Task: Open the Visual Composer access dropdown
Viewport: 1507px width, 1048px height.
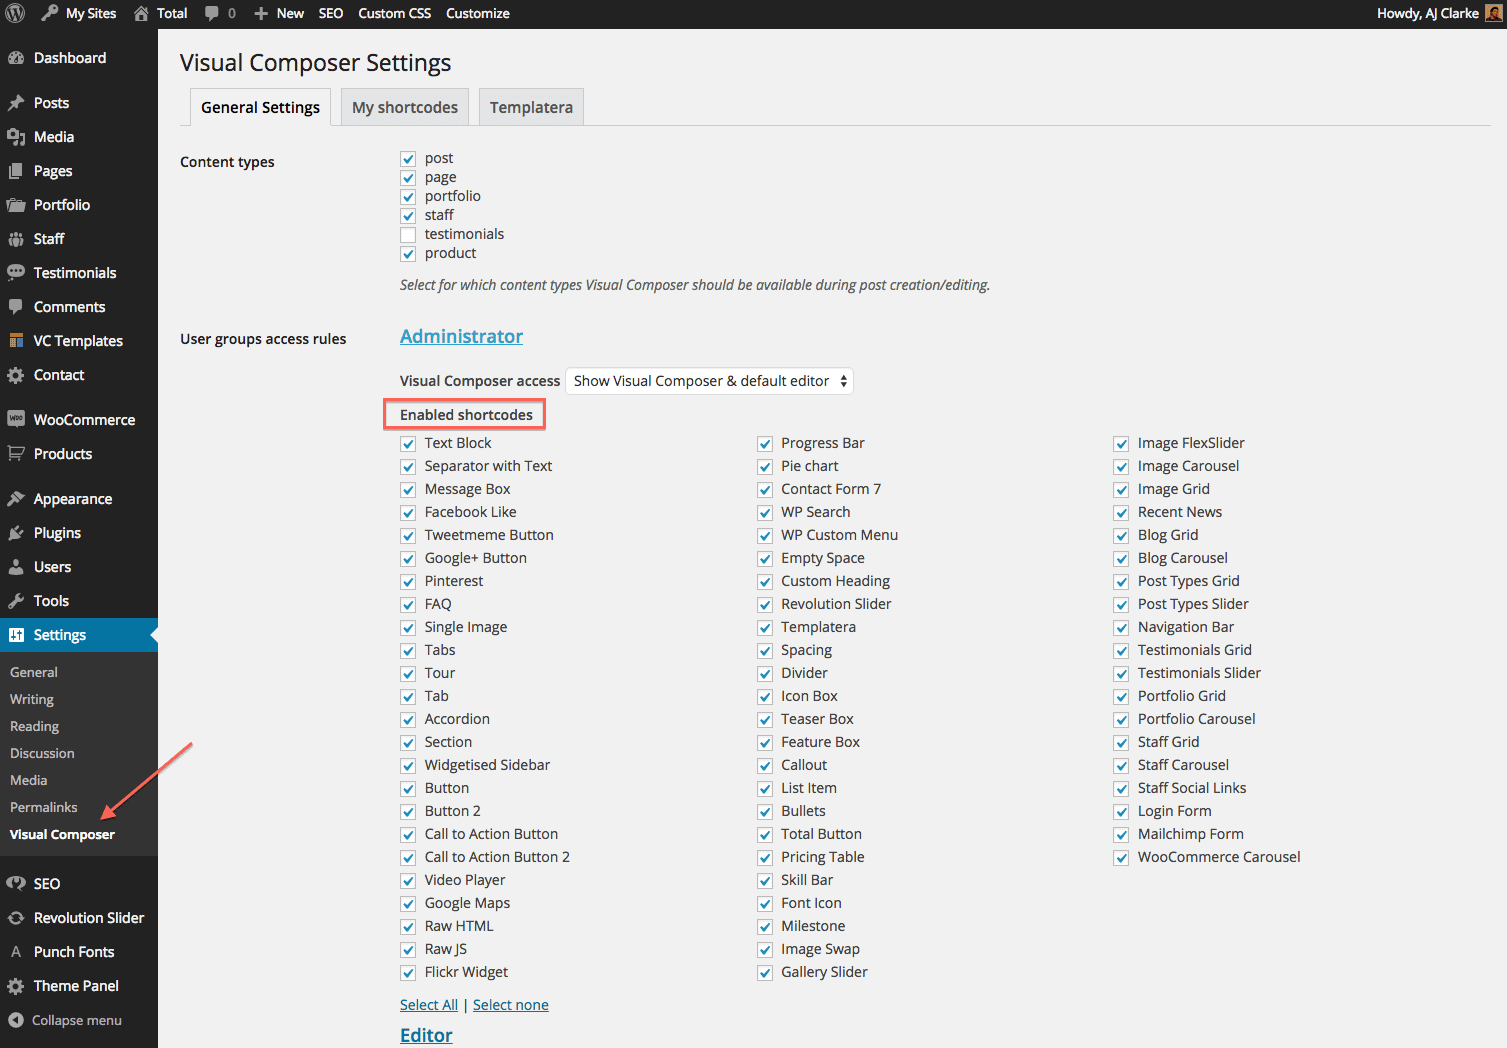Action: pos(710,381)
